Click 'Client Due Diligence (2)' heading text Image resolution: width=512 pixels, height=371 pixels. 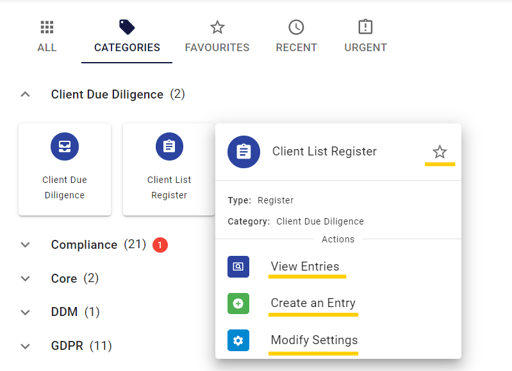pos(118,94)
